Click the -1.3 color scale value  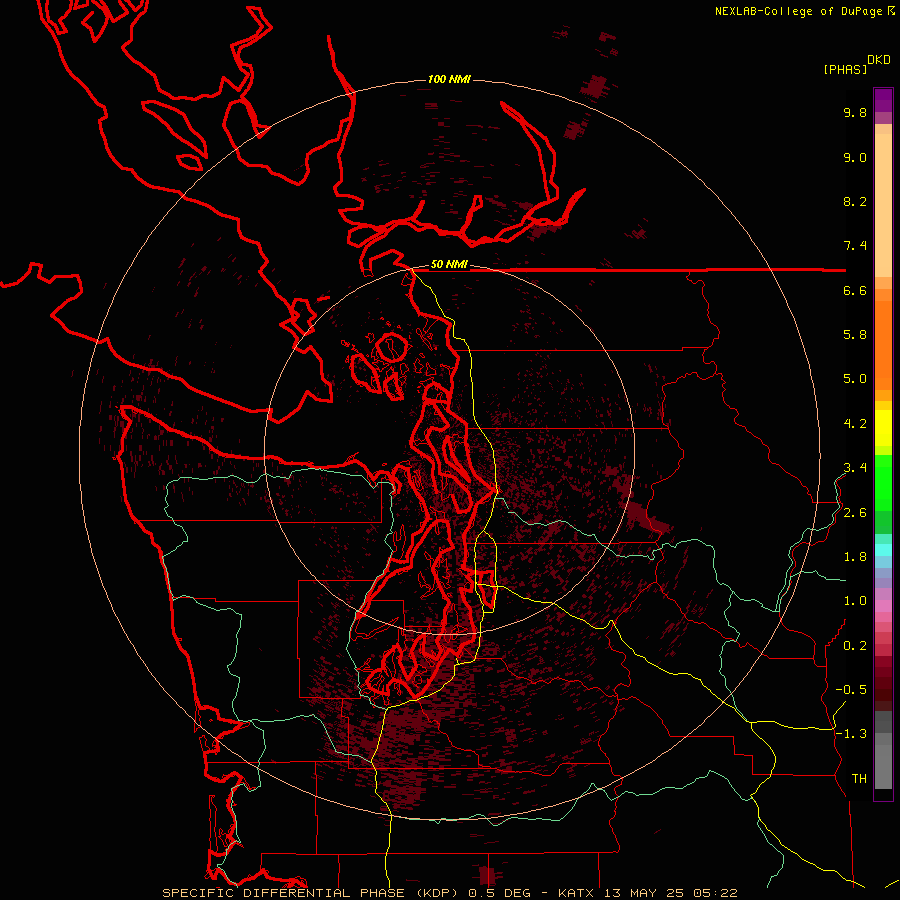(851, 734)
